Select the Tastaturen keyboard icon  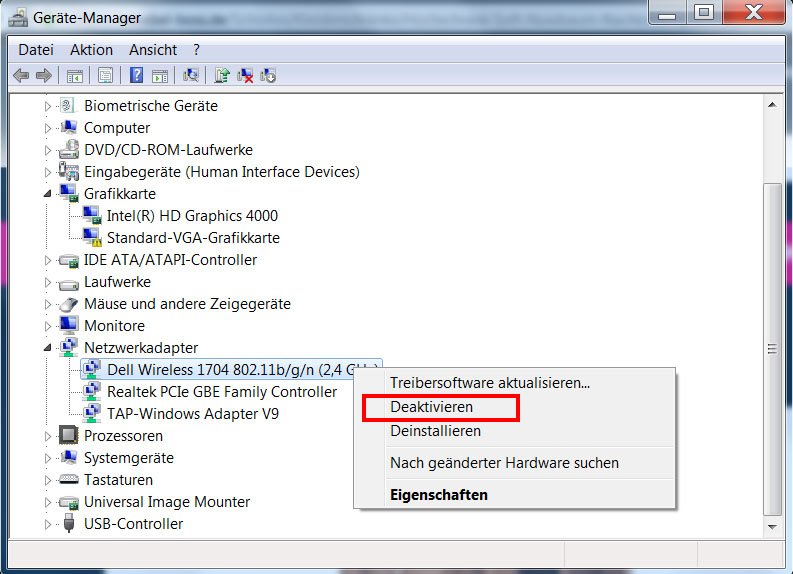(68, 479)
